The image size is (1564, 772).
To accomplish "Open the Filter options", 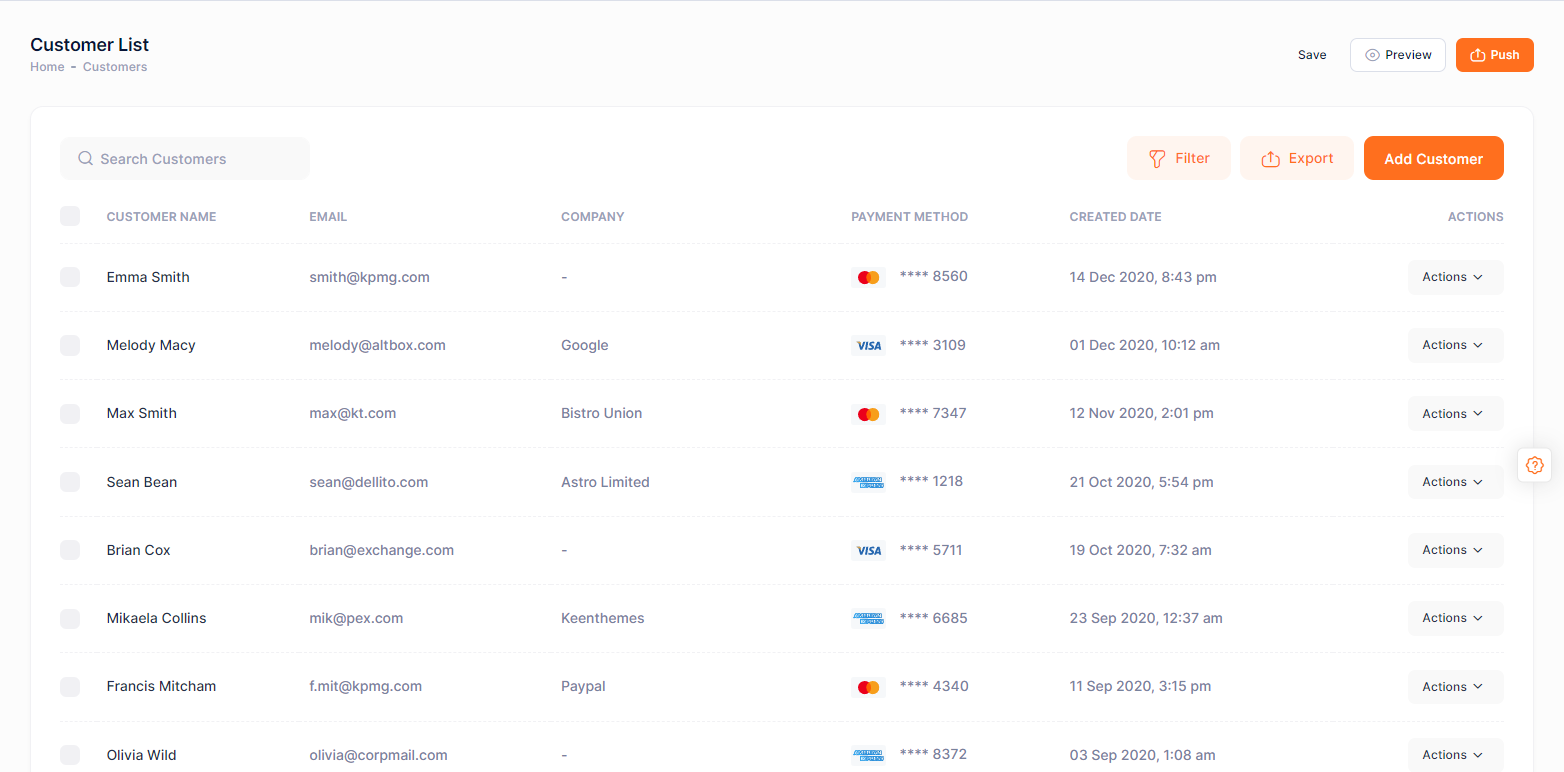I will point(1178,159).
